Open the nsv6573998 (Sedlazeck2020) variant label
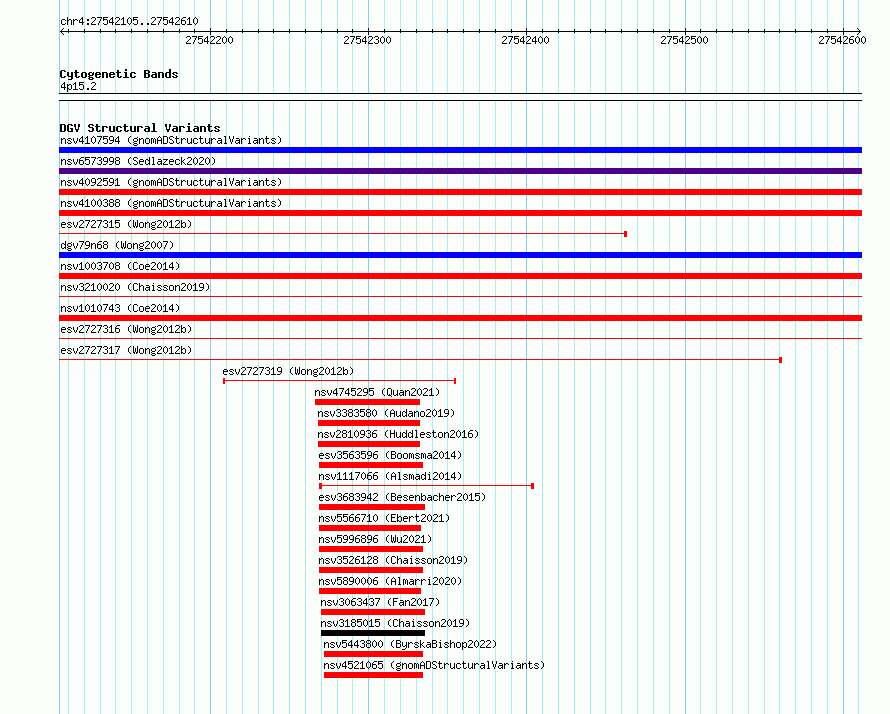 [x=138, y=161]
